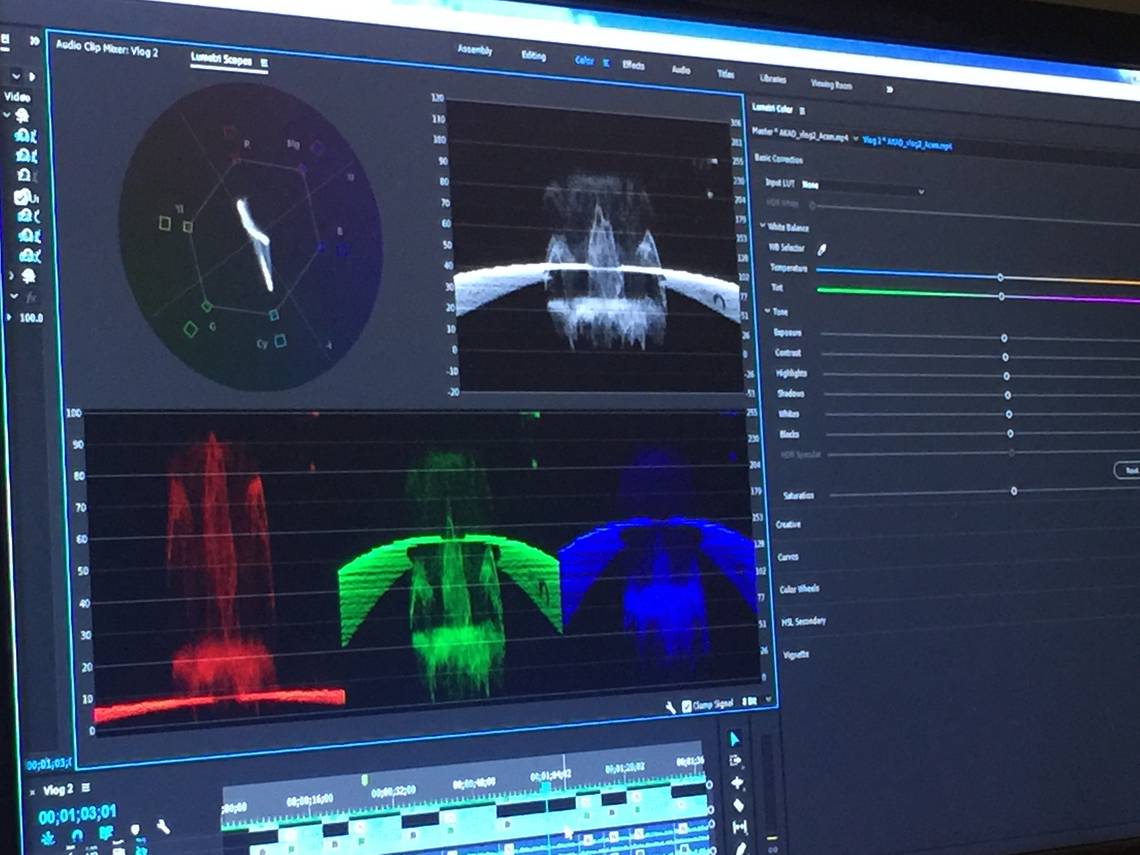The image size is (1140, 855).
Task: Click the Reset button in Tone
Action: click(x=1129, y=470)
